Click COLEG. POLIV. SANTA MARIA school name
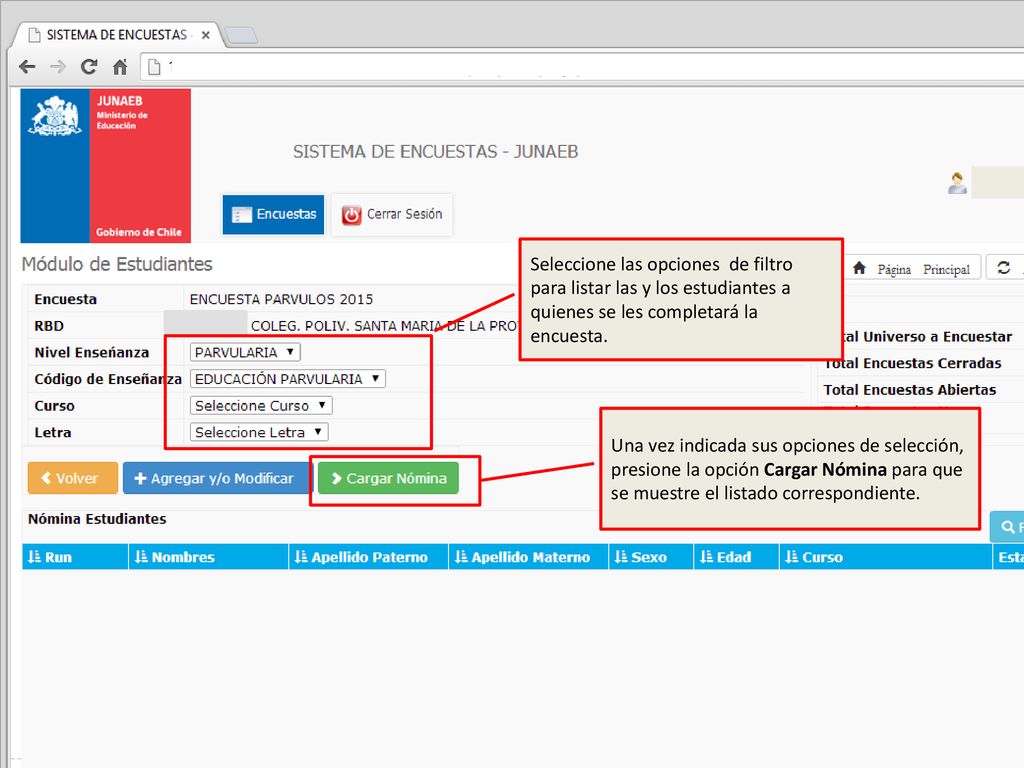 click(x=384, y=326)
